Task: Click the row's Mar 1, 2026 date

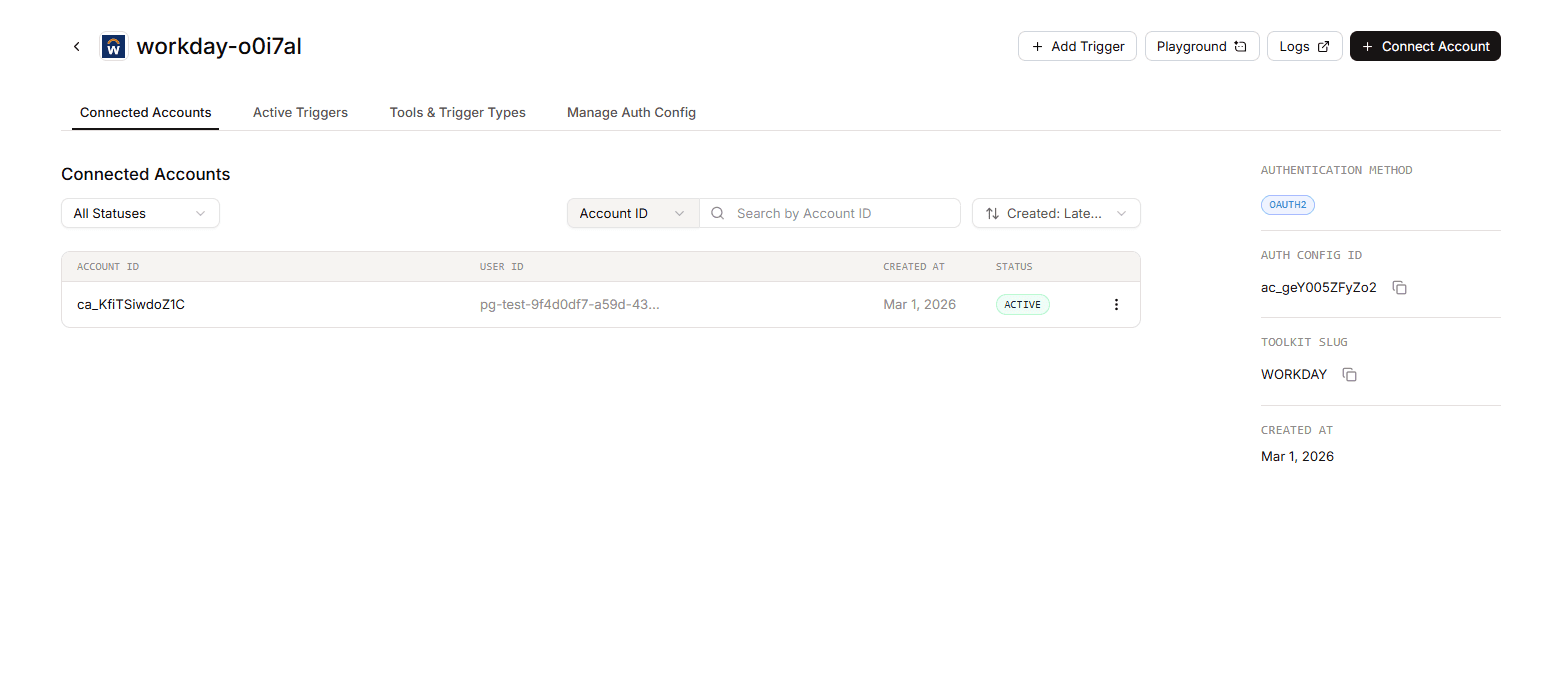Action: [x=919, y=305]
